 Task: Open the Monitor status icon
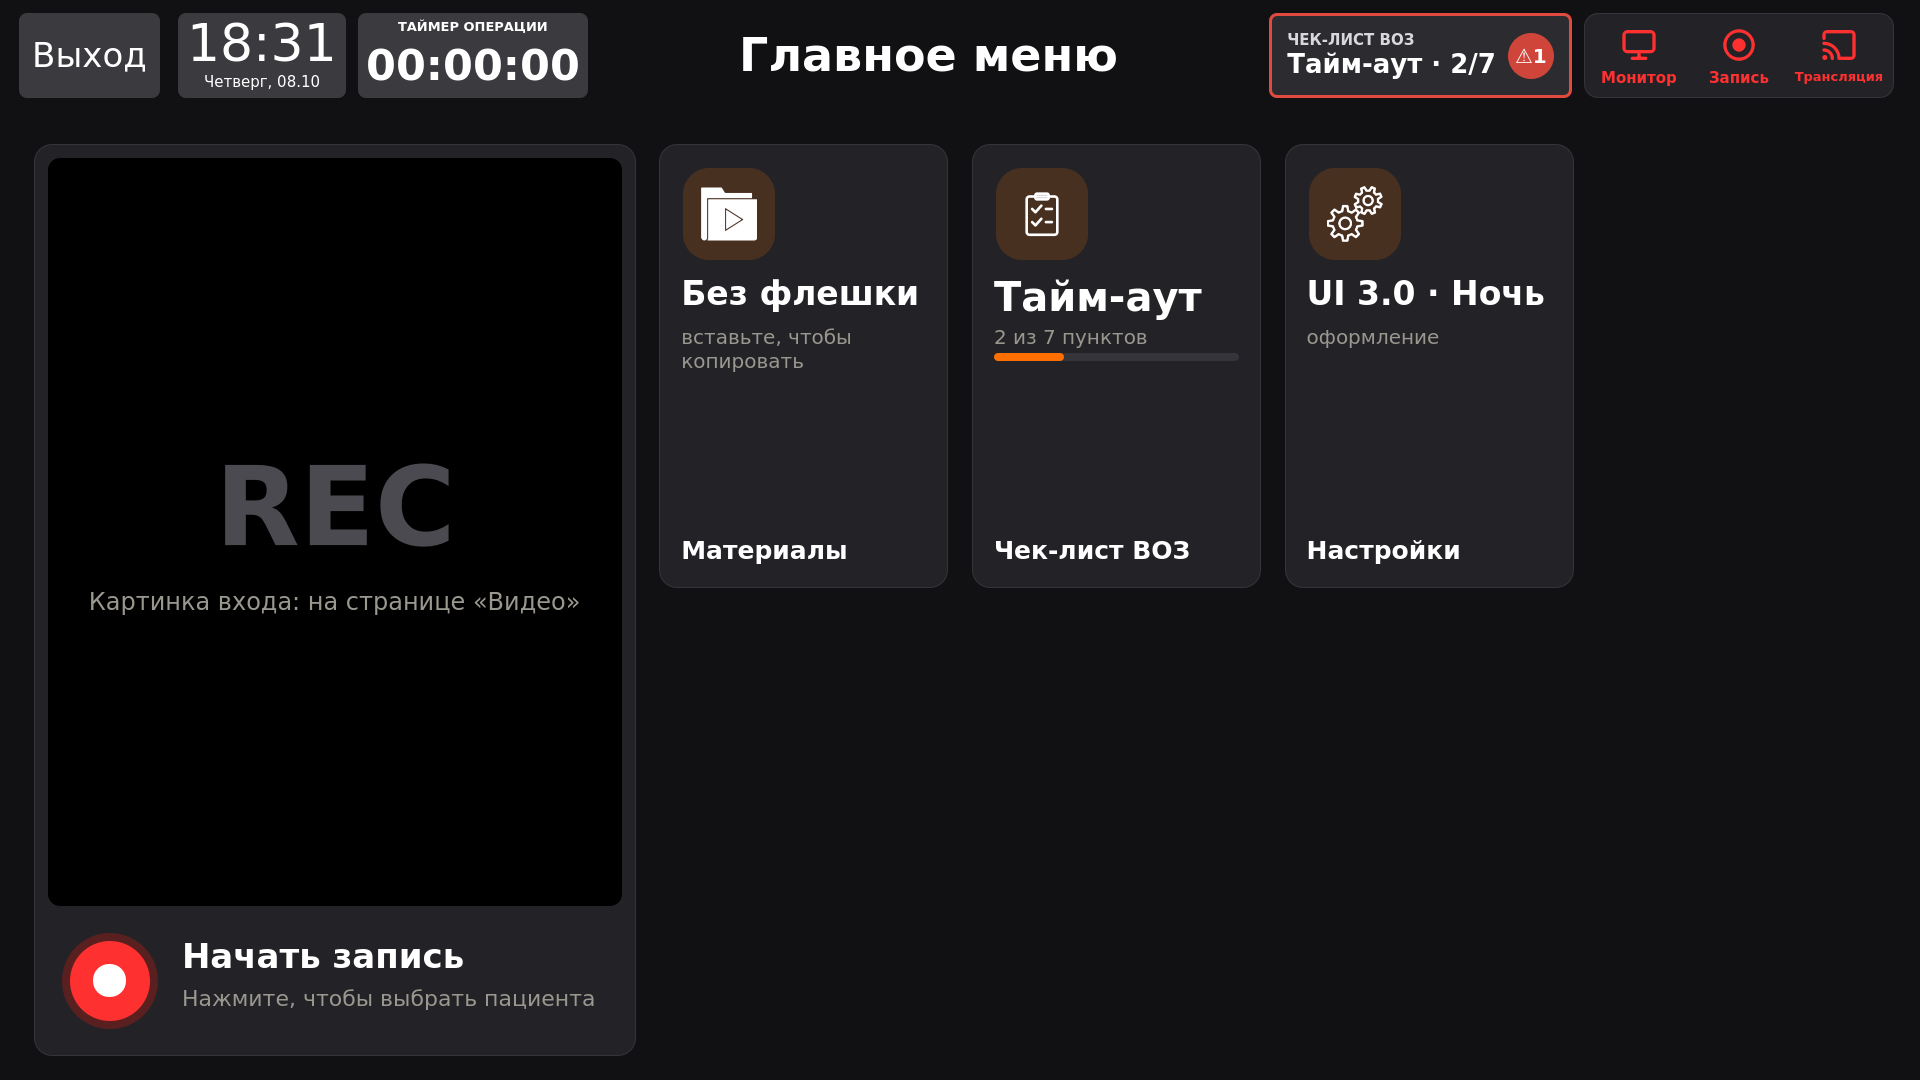[x=1638, y=45]
